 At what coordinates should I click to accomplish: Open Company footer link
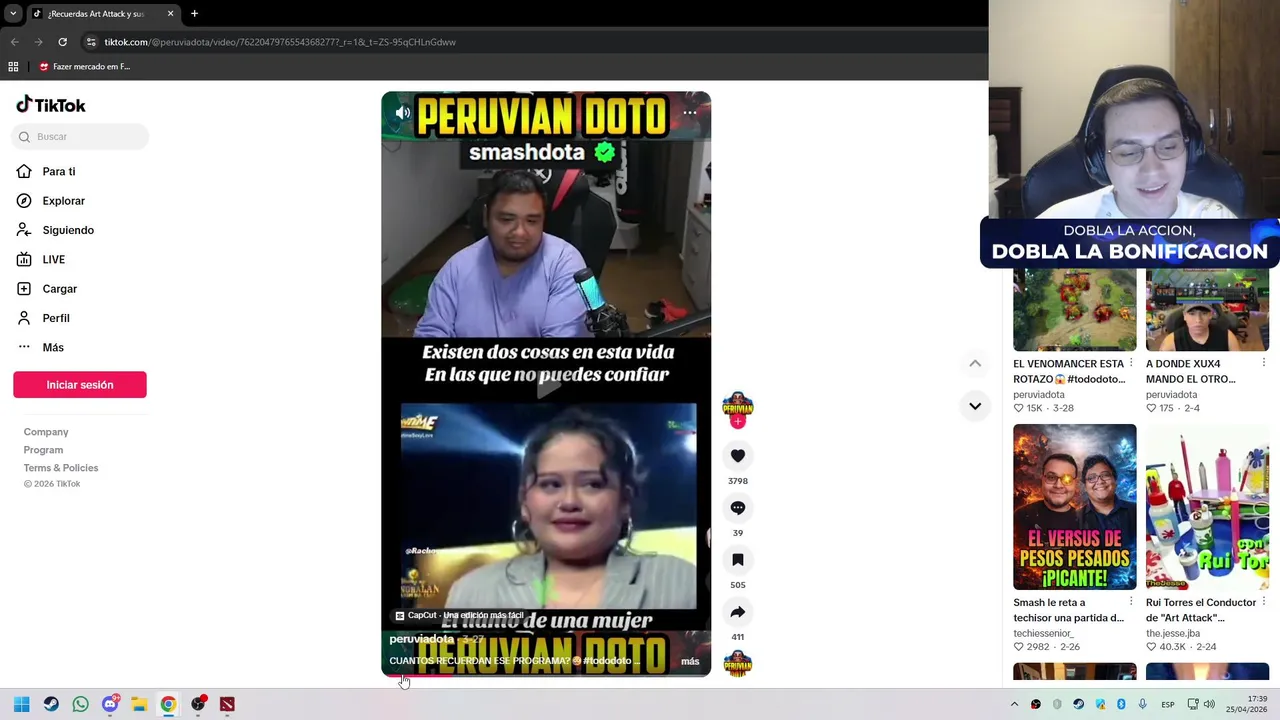[46, 432]
